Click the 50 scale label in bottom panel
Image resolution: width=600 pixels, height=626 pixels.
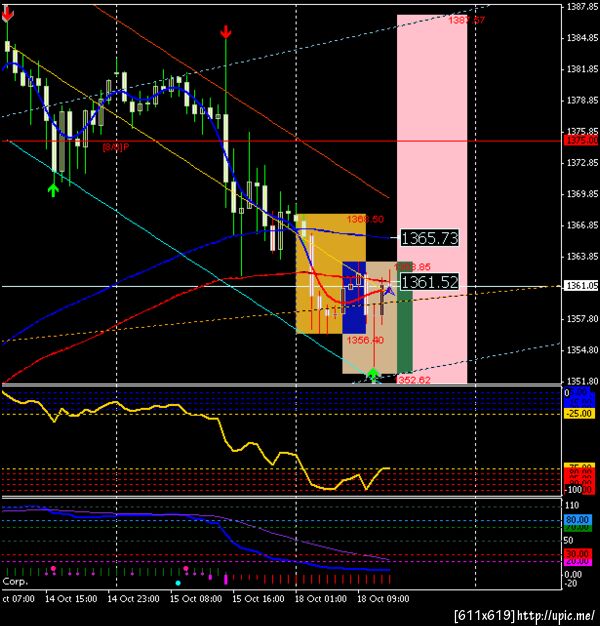click(568, 541)
